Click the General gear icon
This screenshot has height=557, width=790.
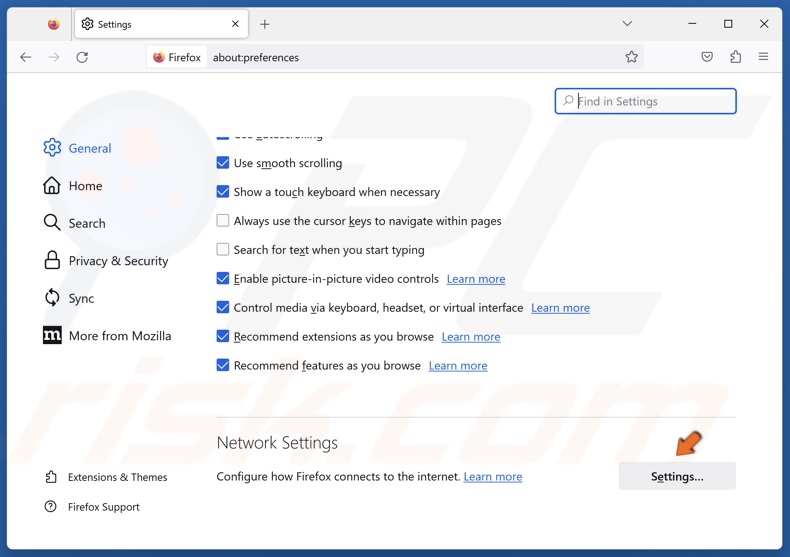52,148
